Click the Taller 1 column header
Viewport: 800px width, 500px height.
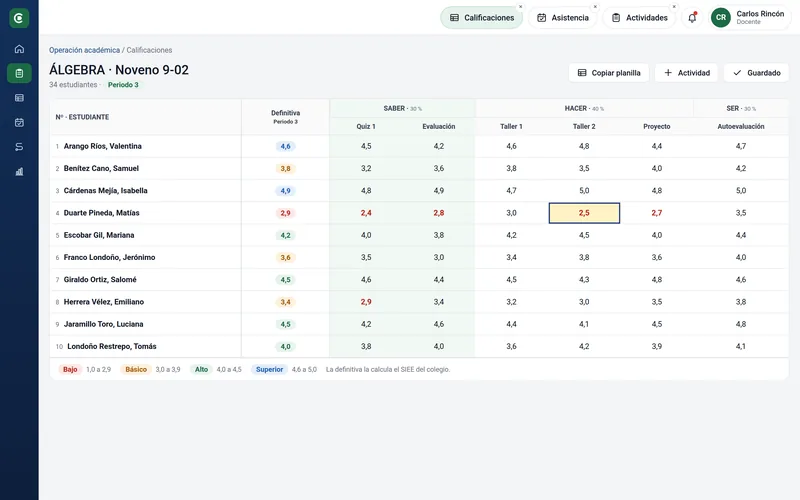pyautogui.click(x=511, y=126)
